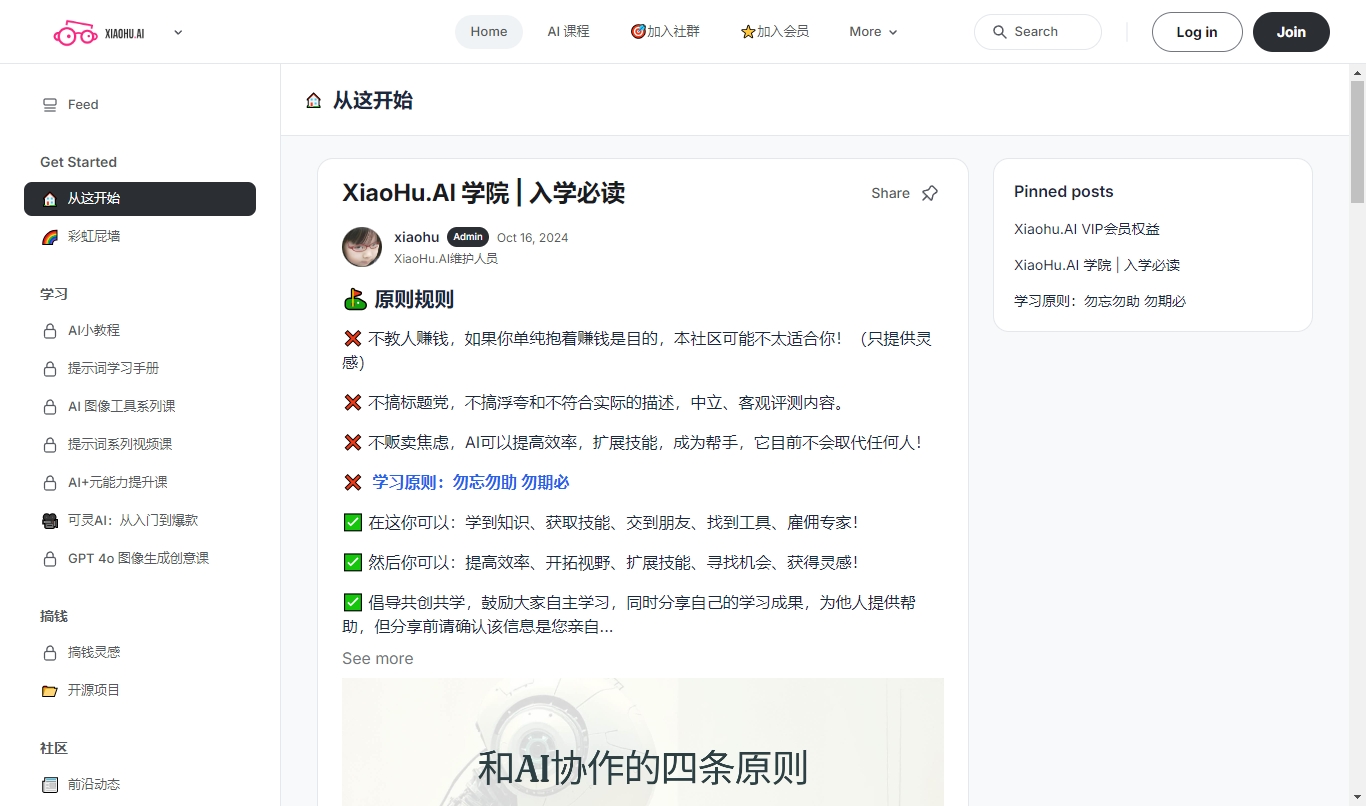Expand the community switcher chevron beside logo
The width and height of the screenshot is (1366, 806).
(x=178, y=32)
